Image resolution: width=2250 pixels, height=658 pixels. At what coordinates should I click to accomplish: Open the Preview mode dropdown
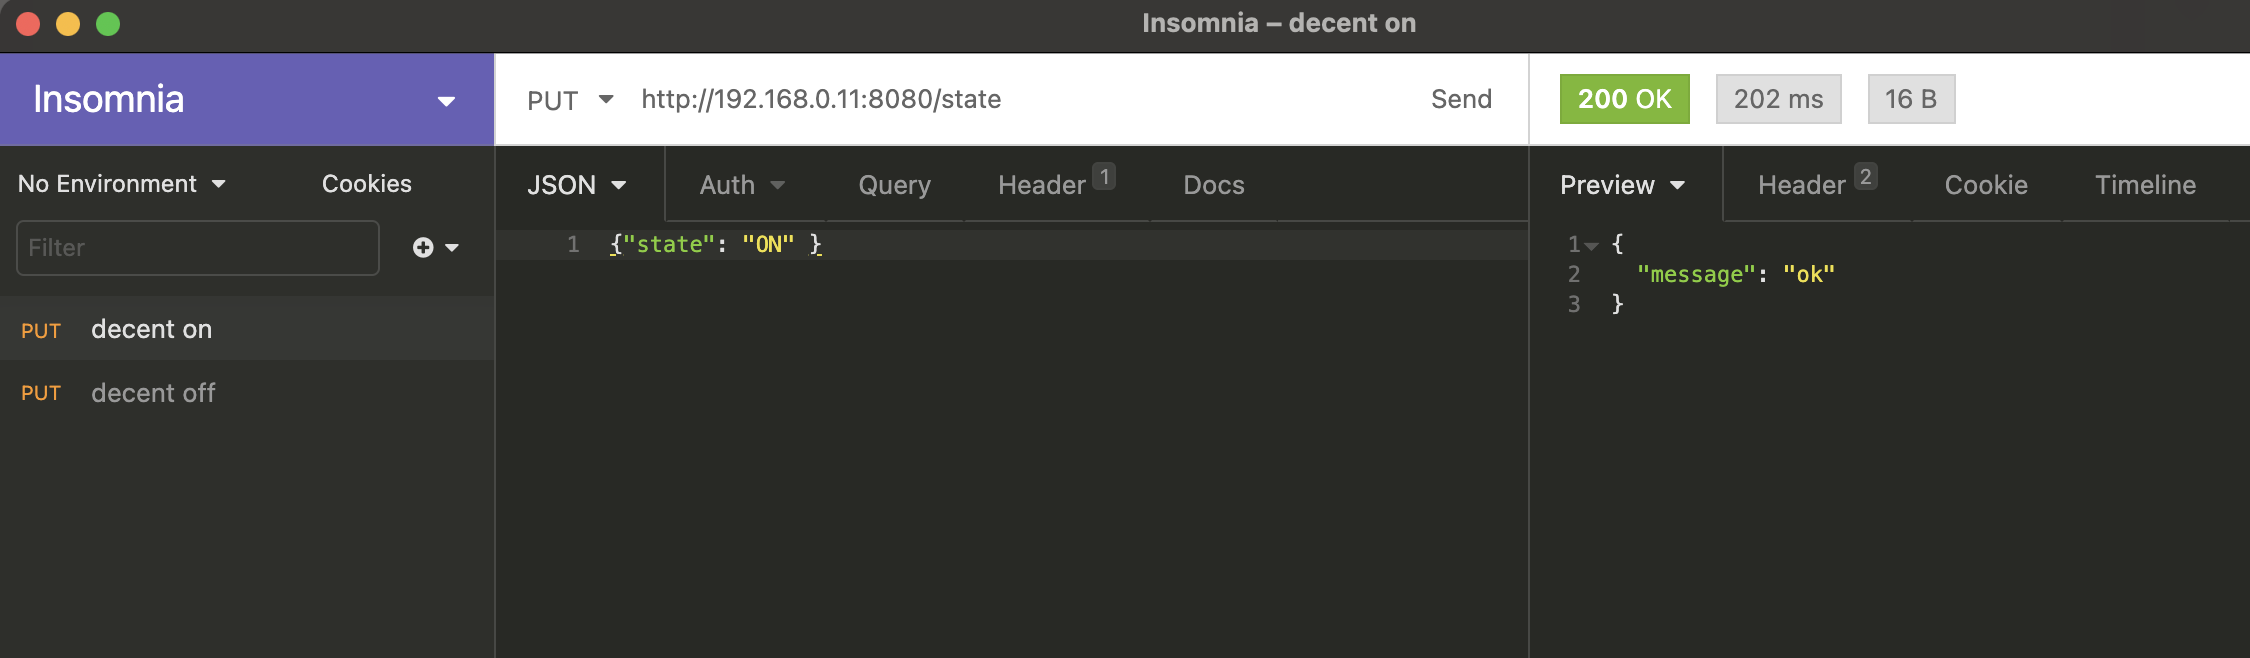[1622, 185]
